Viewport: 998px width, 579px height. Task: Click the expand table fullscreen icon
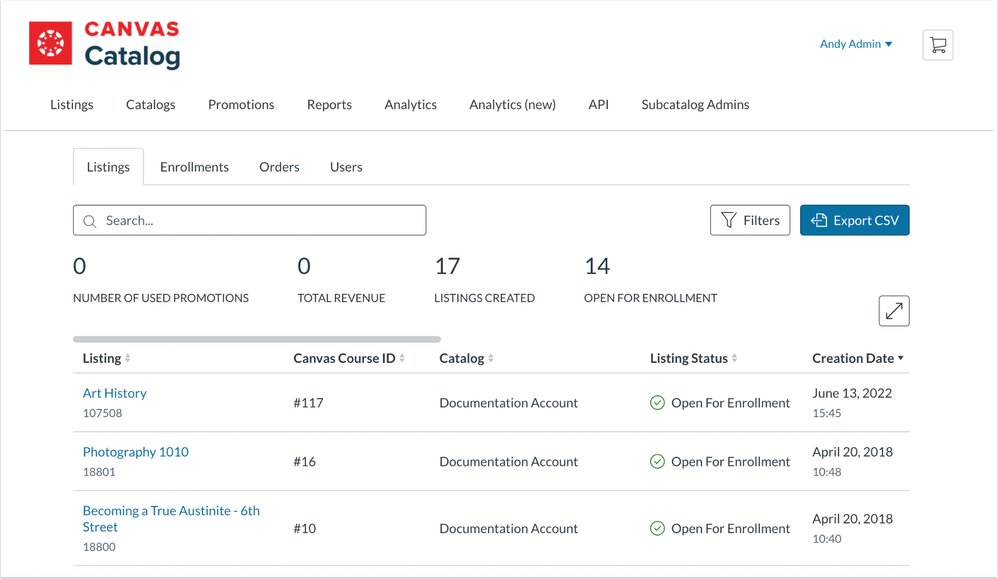pyautogui.click(x=893, y=311)
